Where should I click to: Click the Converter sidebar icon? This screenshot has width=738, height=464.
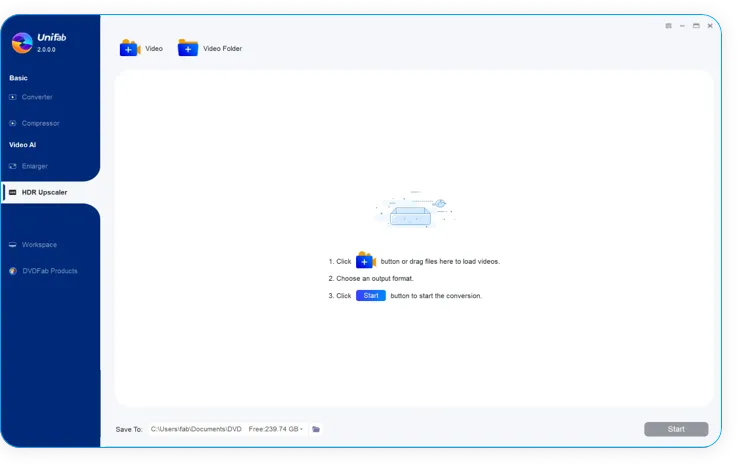(x=13, y=97)
